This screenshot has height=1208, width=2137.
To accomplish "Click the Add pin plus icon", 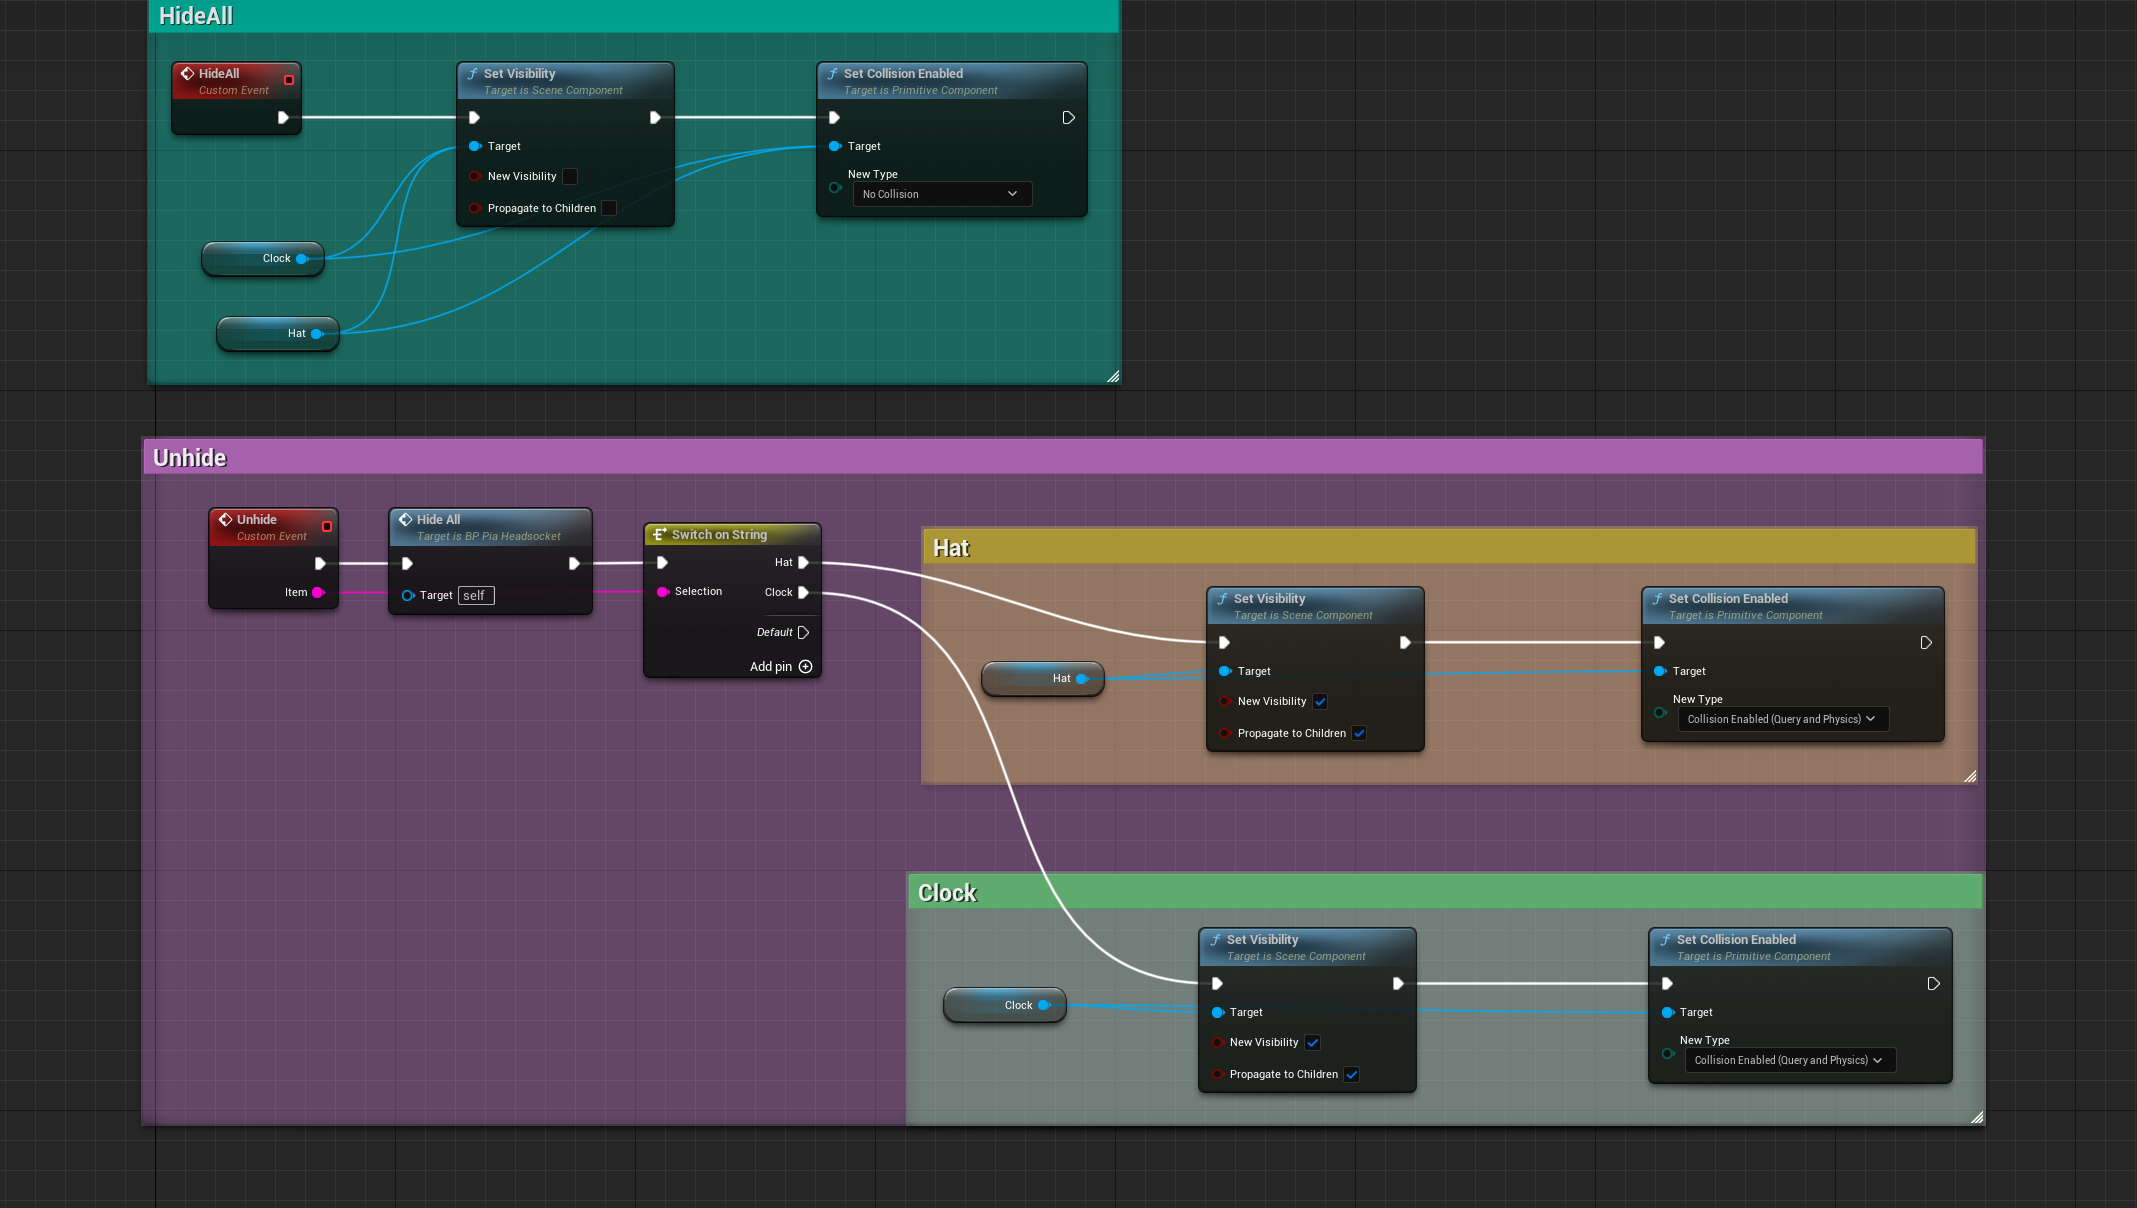I will click(x=805, y=667).
